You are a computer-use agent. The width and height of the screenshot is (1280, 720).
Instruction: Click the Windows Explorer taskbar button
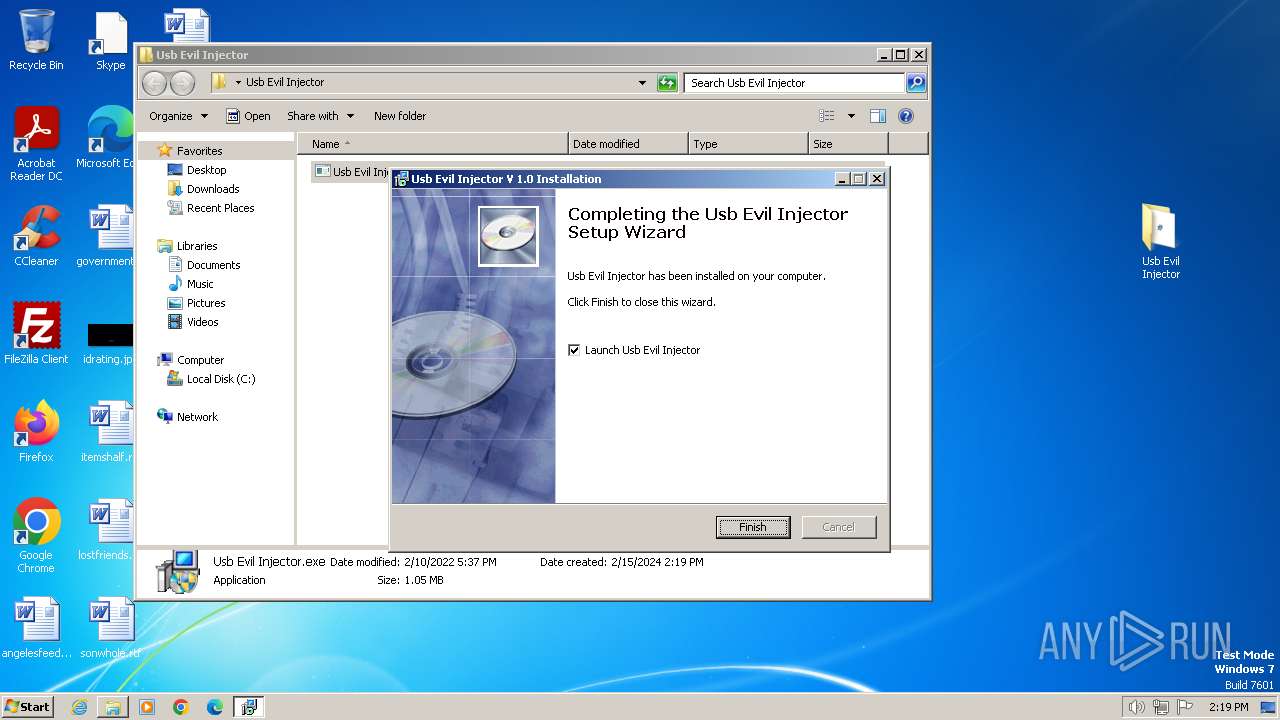click(x=113, y=707)
